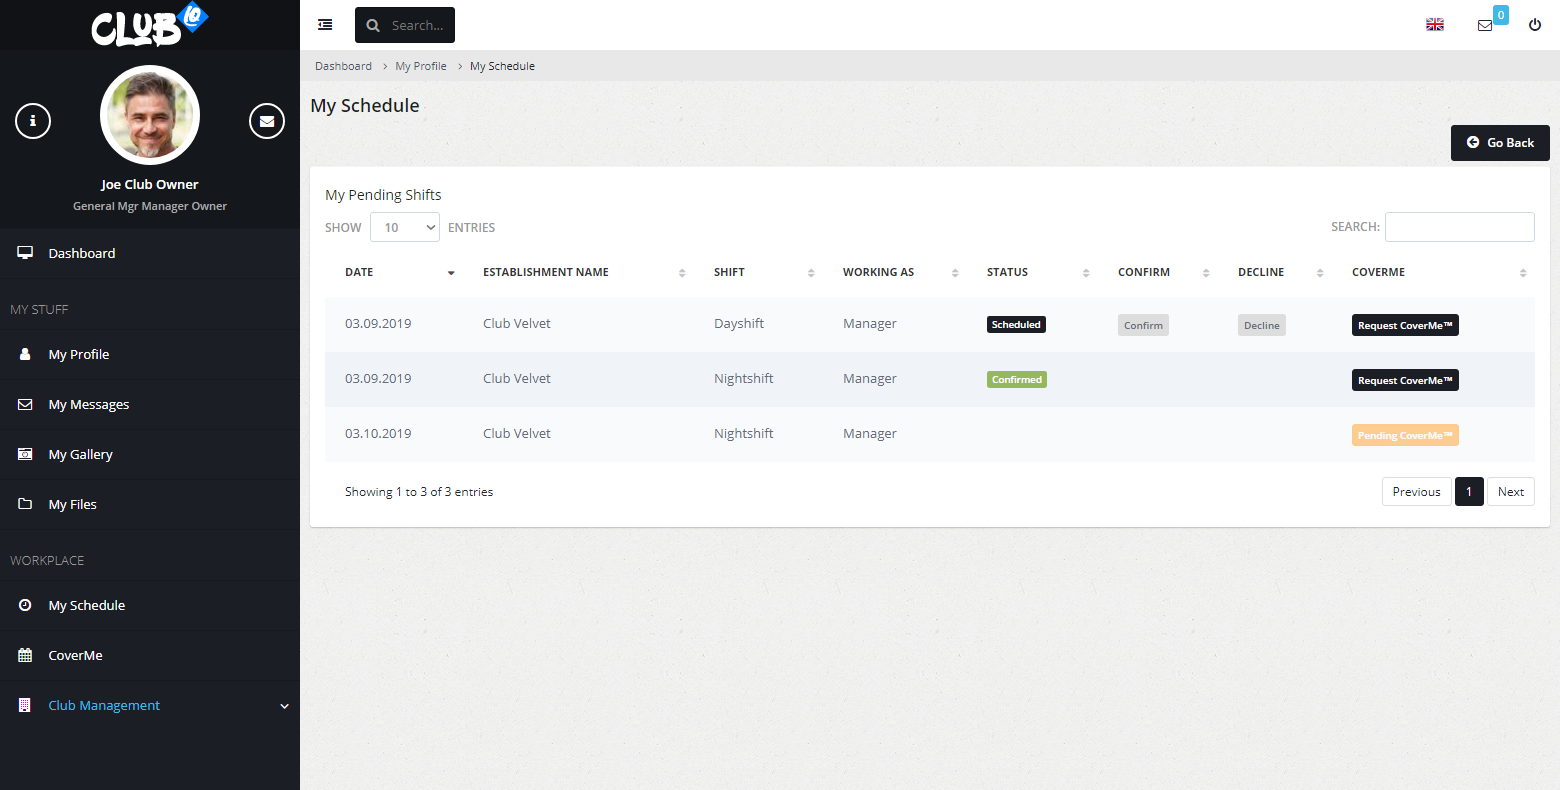Click the envelope circle icon beside avatar
The image size is (1560, 790).
tap(266, 121)
